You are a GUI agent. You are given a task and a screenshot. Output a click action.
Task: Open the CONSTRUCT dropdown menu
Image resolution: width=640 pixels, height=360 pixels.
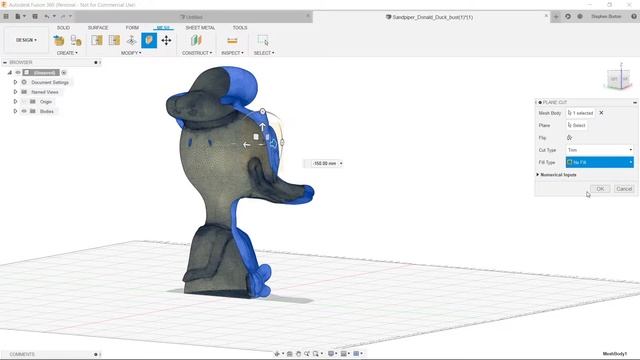click(x=197, y=53)
